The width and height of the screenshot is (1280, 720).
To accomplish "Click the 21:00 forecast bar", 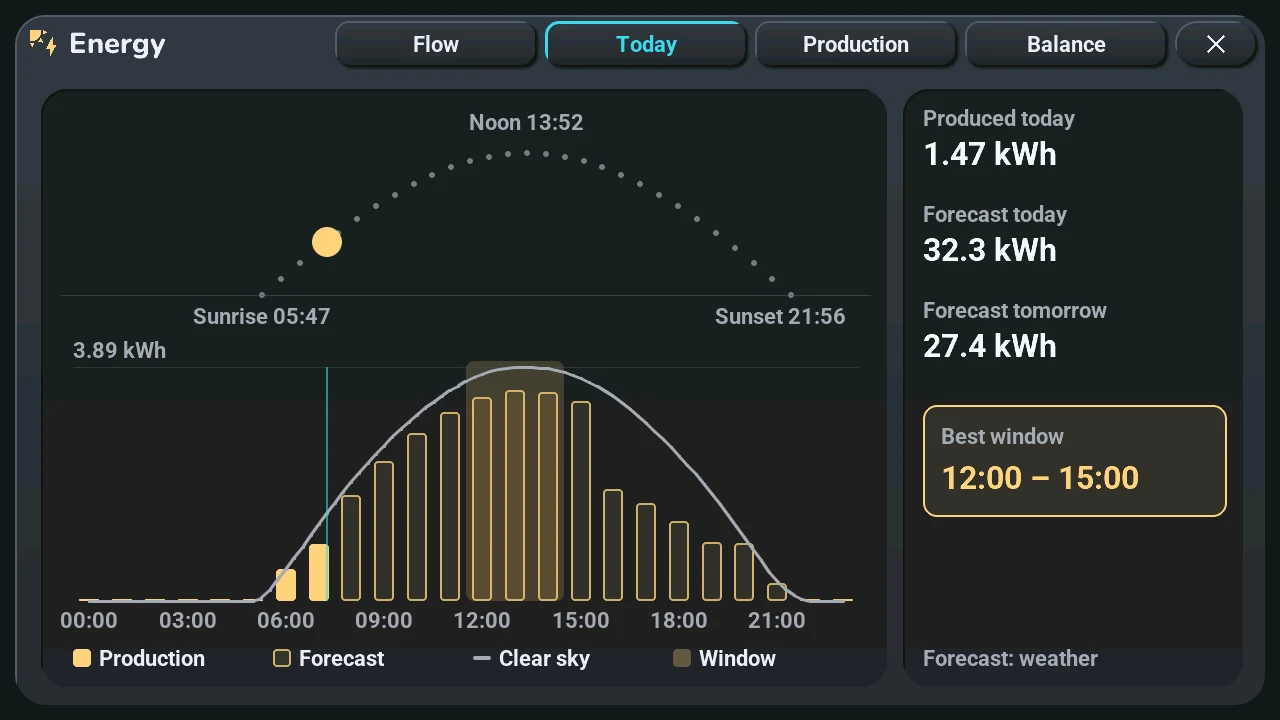I will pos(777,592).
